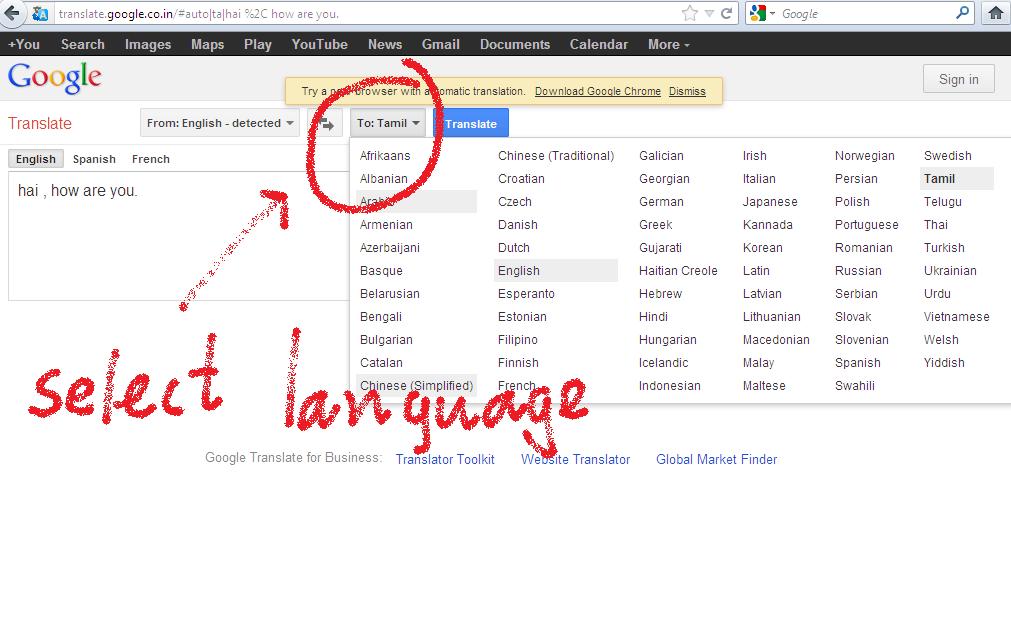The width and height of the screenshot is (1011, 637).
Task: Open News in the Google bar
Action: (385, 44)
